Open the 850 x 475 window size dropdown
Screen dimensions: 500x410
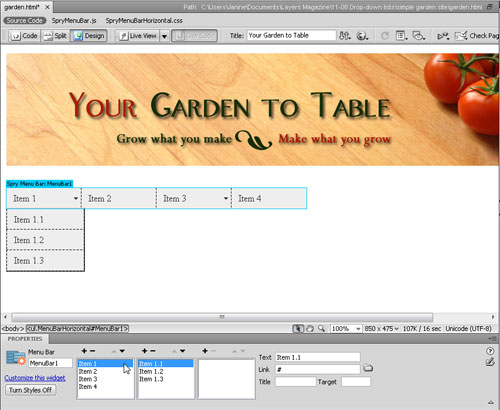(381, 329)
